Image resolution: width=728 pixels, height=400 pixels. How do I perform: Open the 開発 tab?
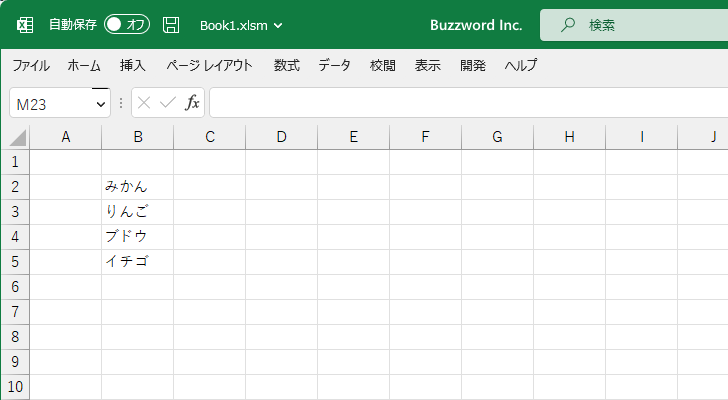tap(473, 65)
